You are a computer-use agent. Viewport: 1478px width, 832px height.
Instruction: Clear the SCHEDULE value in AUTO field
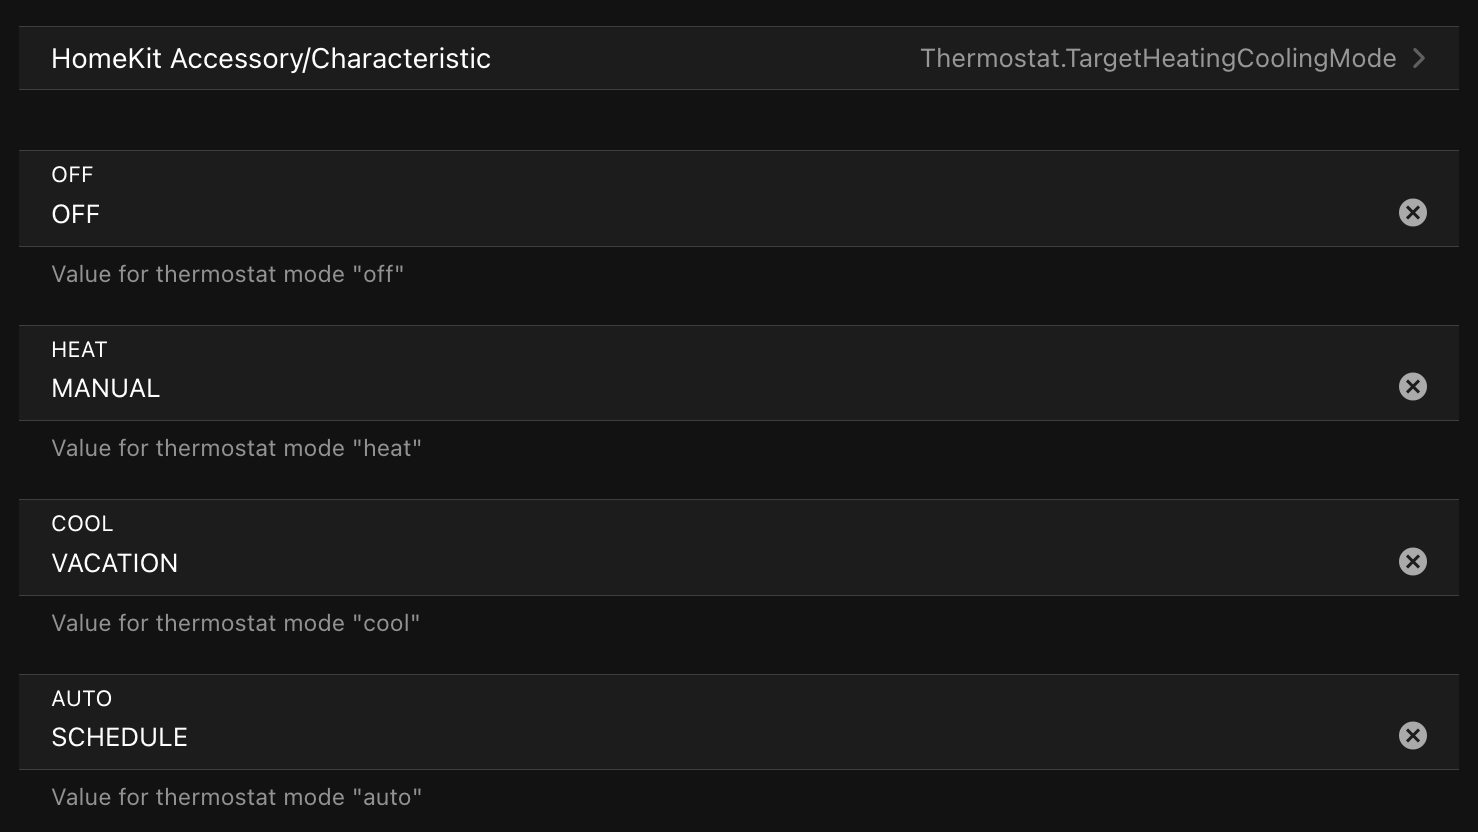coord(1412,736)
